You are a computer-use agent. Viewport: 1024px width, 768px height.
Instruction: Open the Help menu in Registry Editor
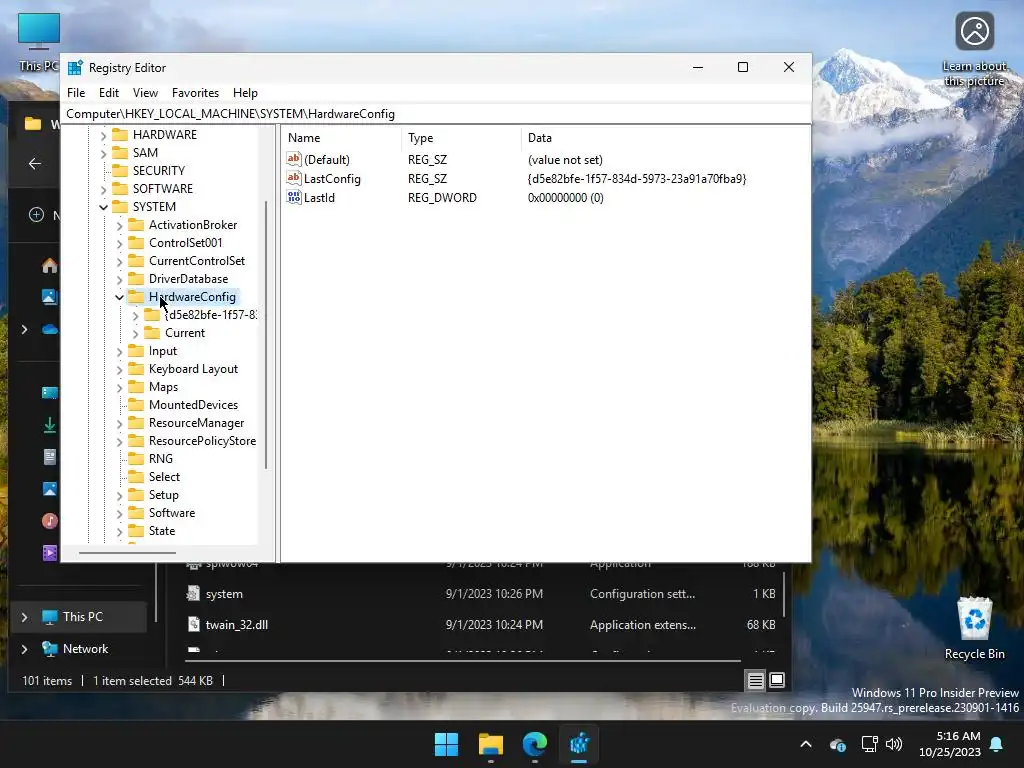[x=246, y=93]
